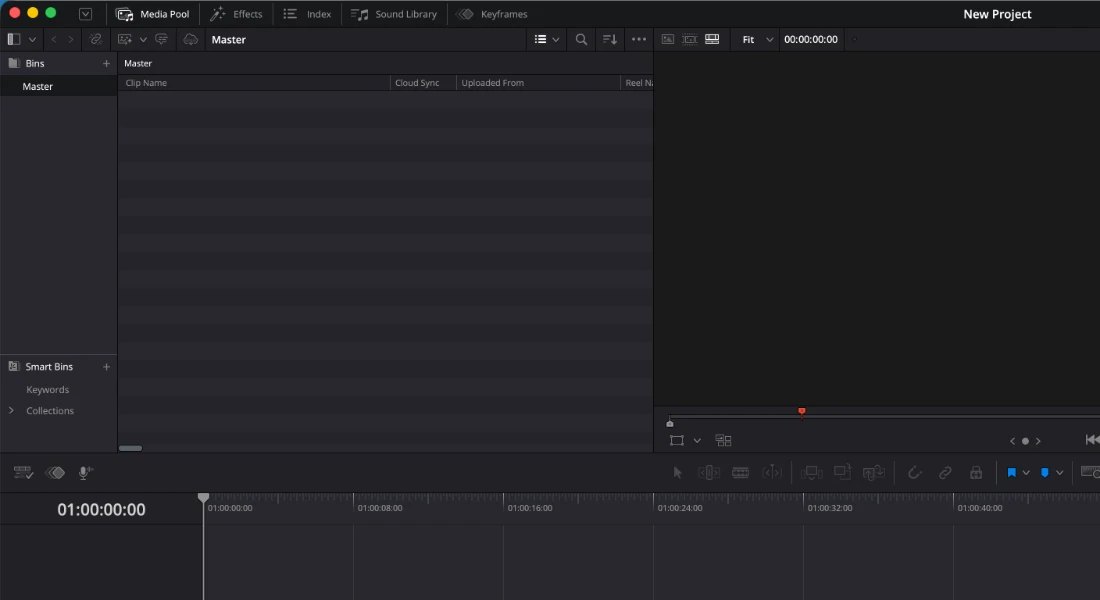Toggle timeline snapping magnet
Viewport: 1100px width, 600px height.
click(915, 473)
